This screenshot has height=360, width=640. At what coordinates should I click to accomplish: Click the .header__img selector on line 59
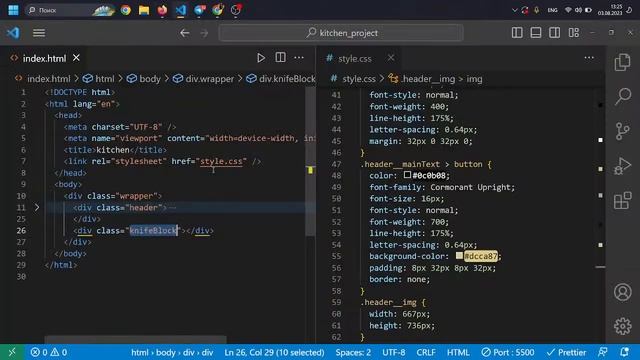tap(388, 302)
